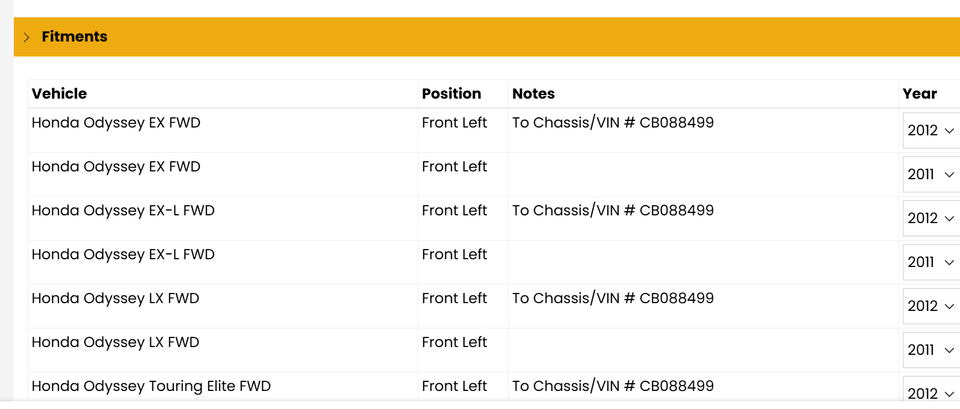Open 2012 year dropdown for Odyssey LX FWD
Screen dimensions: 960x409
point(931,306)
